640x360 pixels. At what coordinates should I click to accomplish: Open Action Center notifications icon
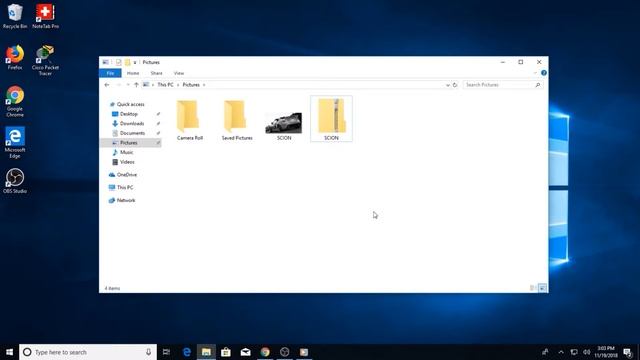point(628,352)
